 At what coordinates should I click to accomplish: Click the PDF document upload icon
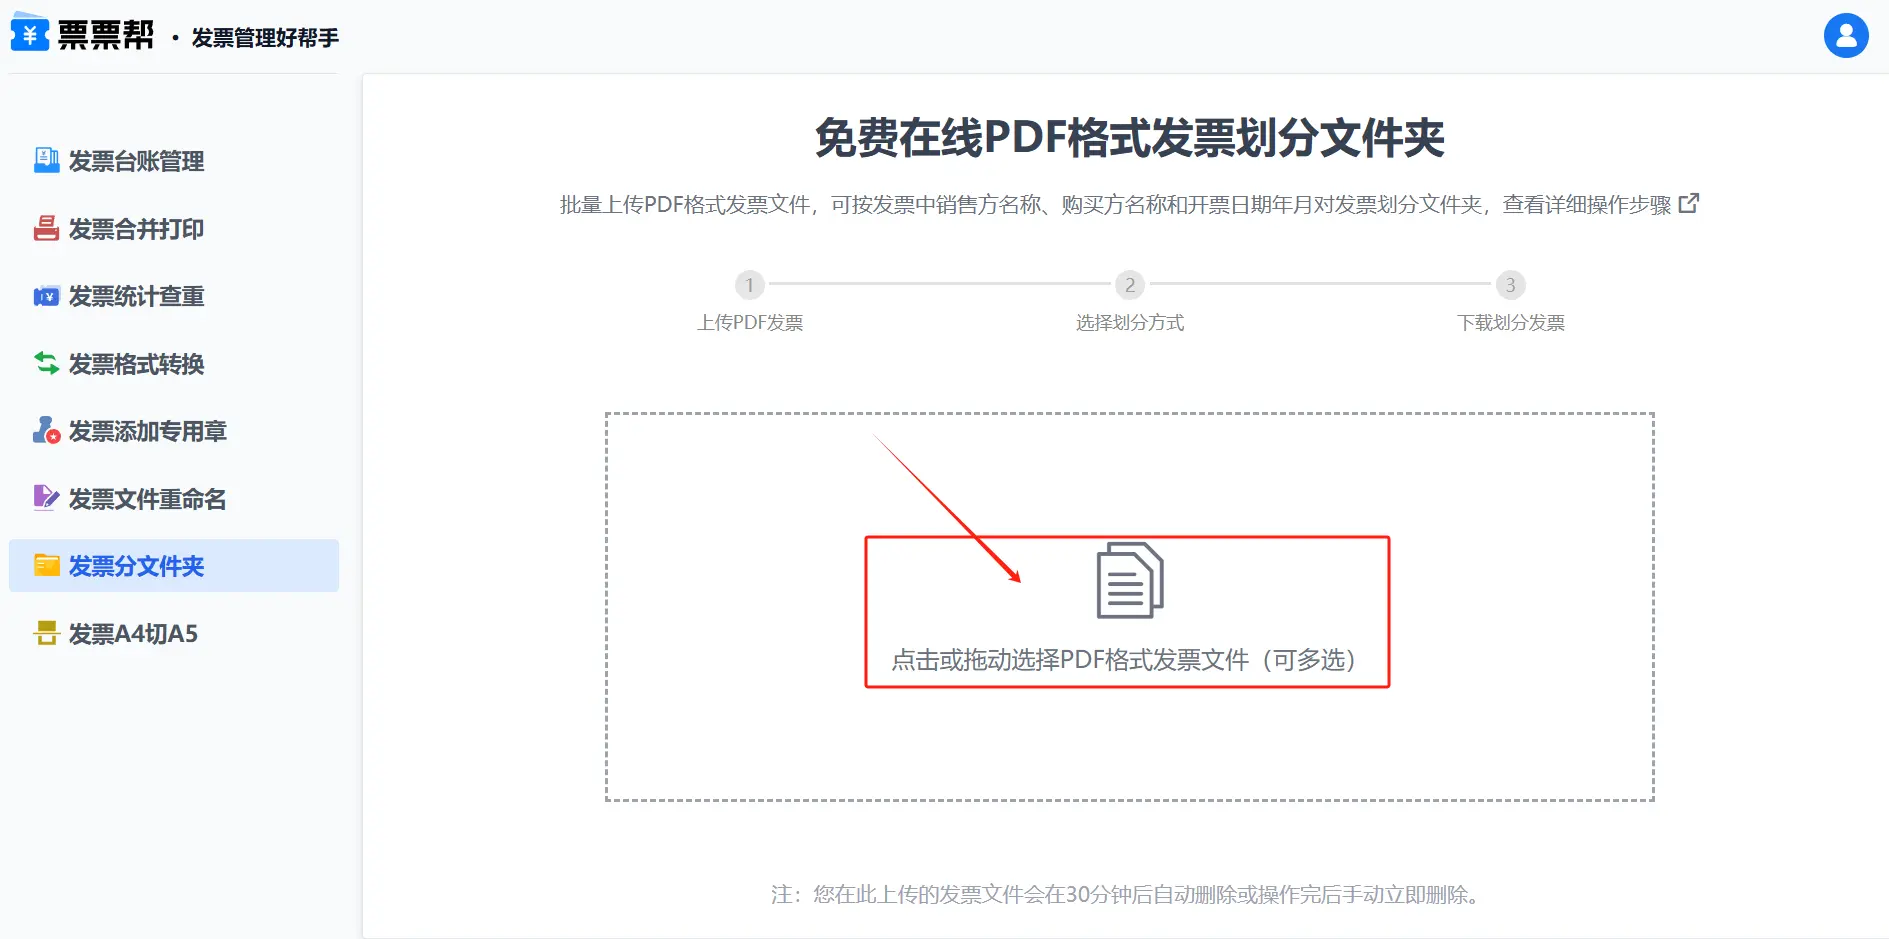click(x=1129, y=581)
